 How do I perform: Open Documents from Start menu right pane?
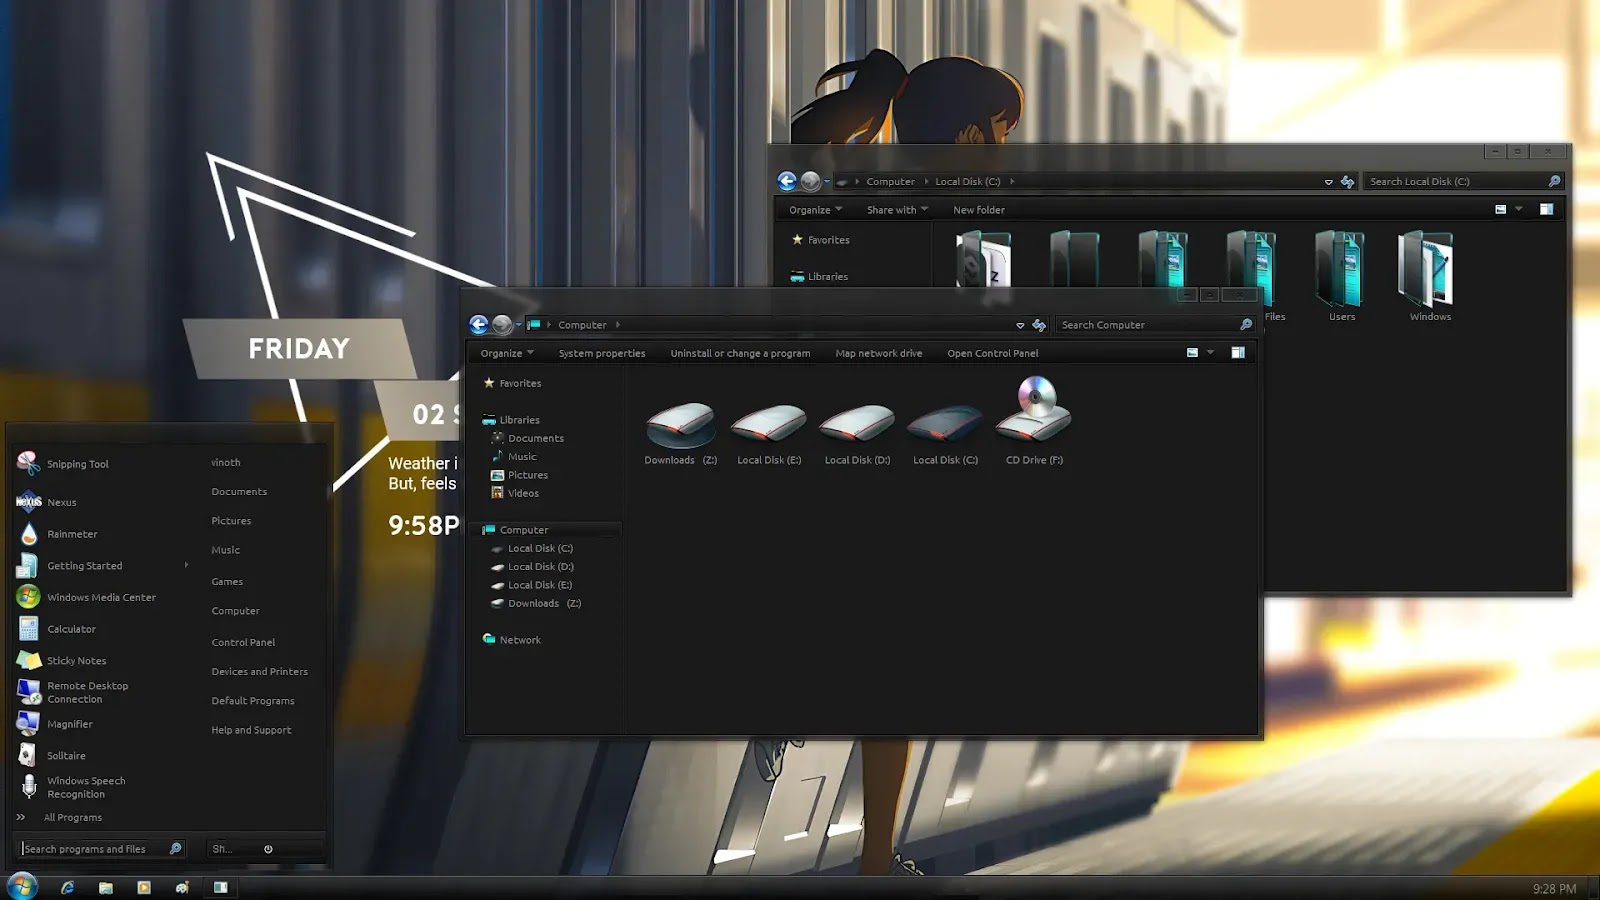pyautogui.click(x=239, y=491)
